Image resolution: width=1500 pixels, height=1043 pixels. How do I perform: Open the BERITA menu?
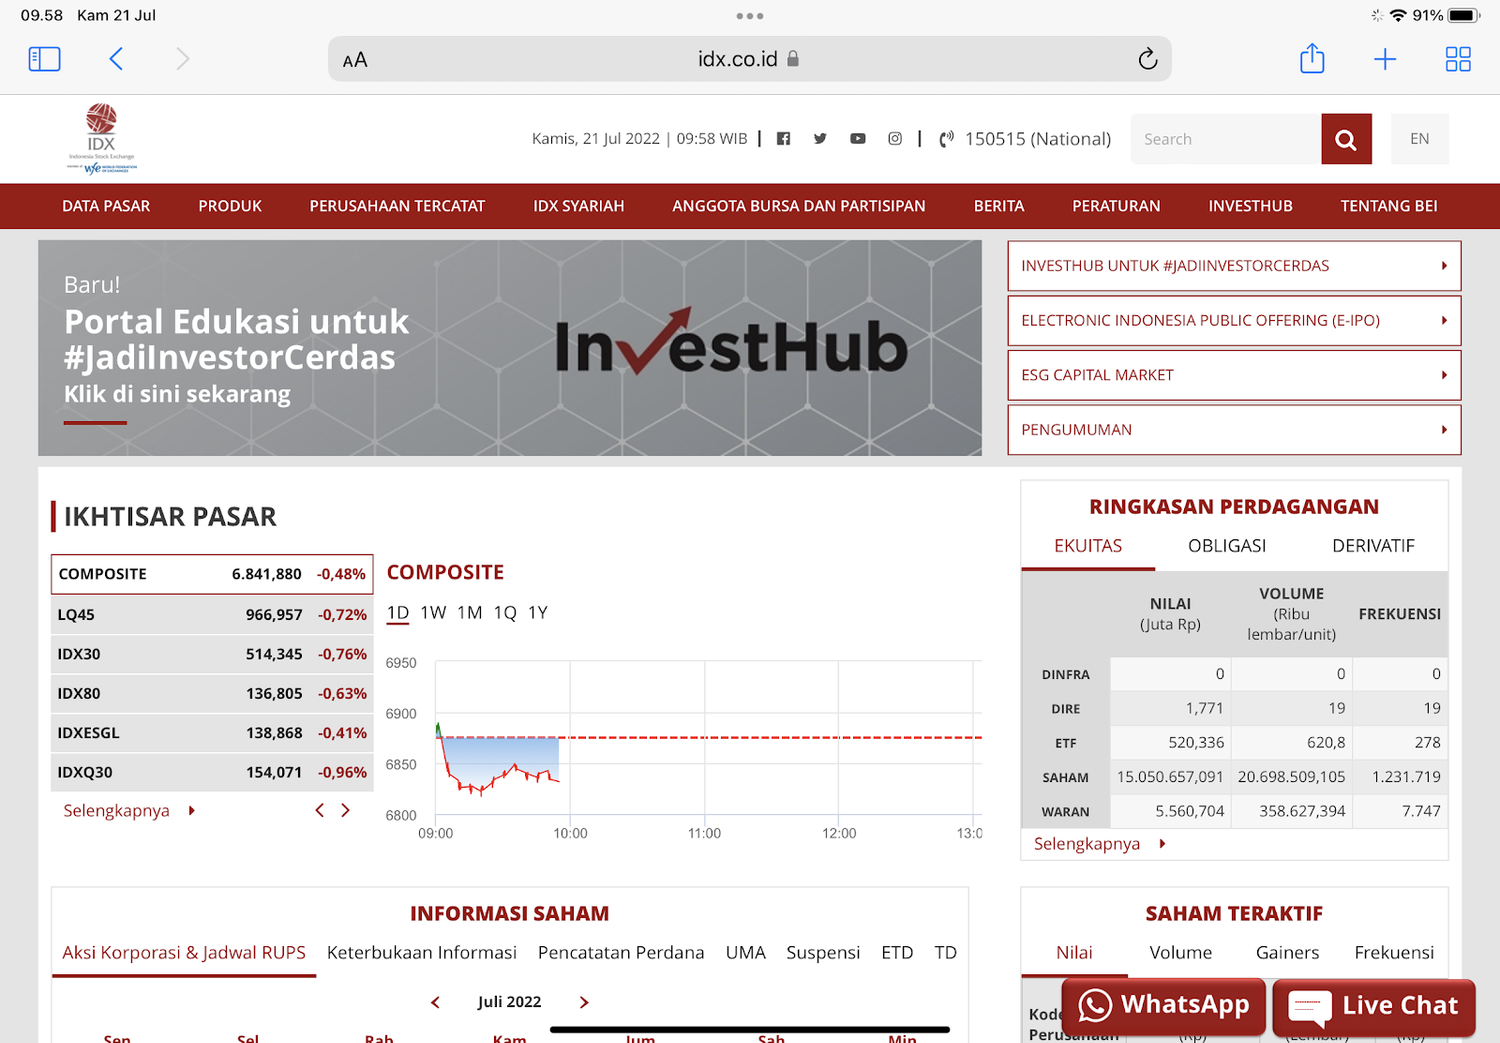999,206
